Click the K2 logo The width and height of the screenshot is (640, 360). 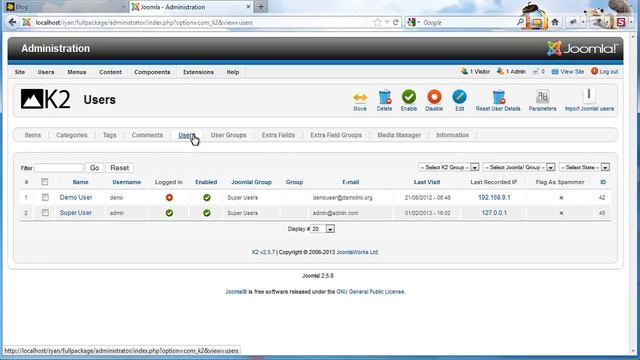(x=45, y=99)
